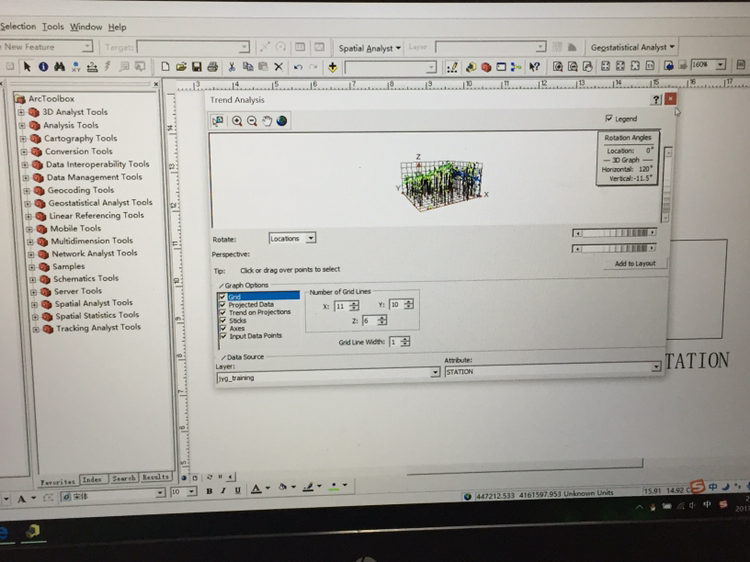Click the select features tool in Trend Analysis
Viewport: 750px width, 562px height.
[x=218, y=121]
